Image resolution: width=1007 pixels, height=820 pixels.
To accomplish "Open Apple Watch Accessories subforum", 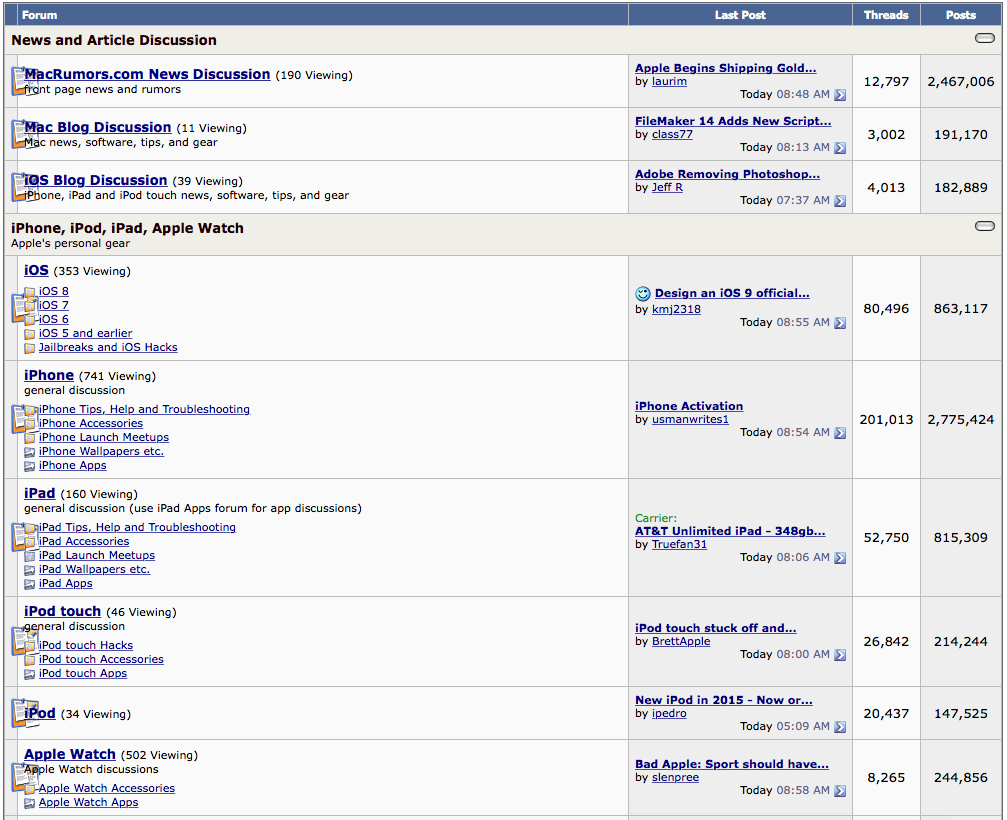I will click(107, 788).
